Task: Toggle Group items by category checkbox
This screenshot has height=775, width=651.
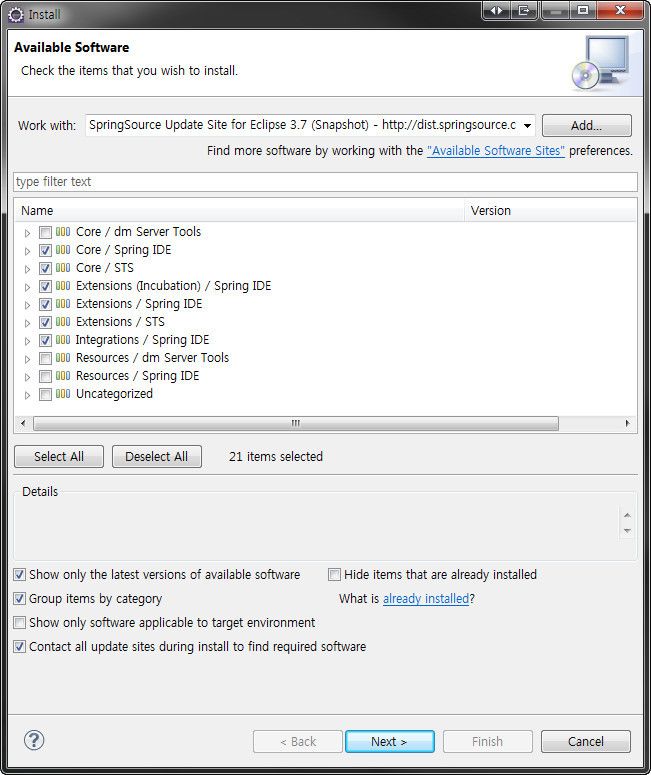Action: click(19, 599)
